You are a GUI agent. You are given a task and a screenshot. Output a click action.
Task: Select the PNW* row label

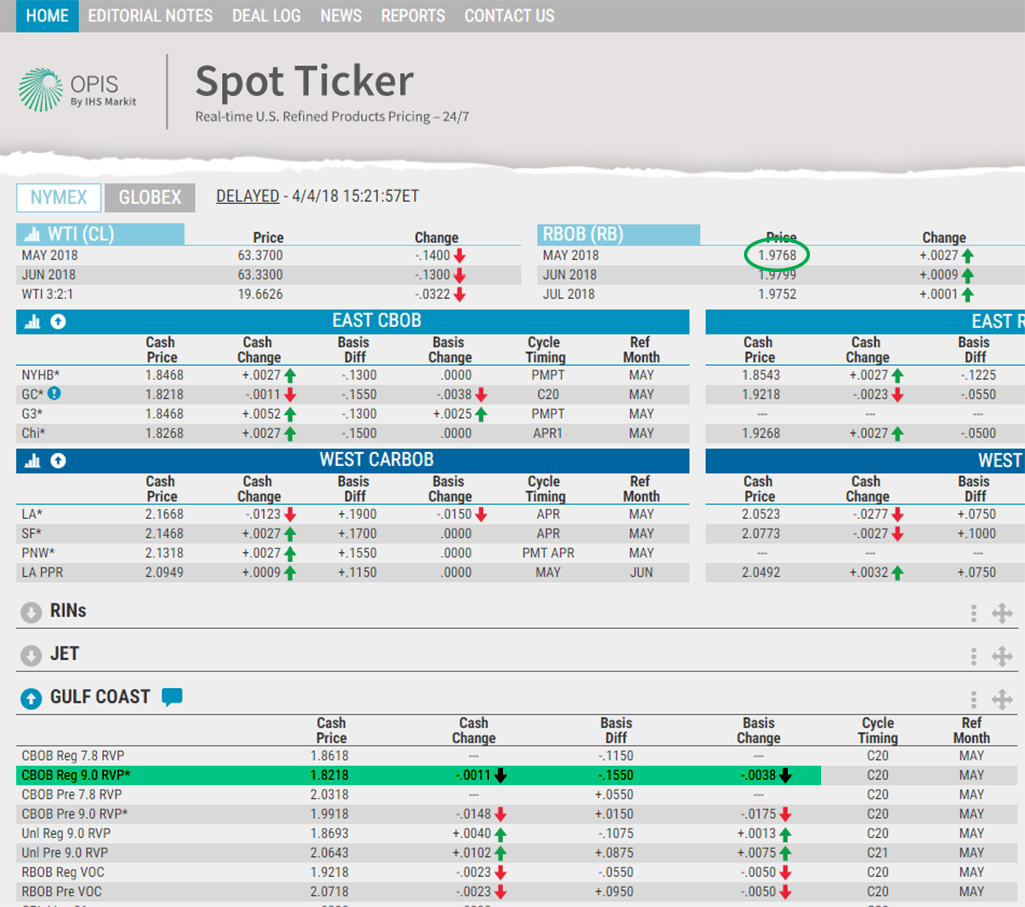[37, 553]
